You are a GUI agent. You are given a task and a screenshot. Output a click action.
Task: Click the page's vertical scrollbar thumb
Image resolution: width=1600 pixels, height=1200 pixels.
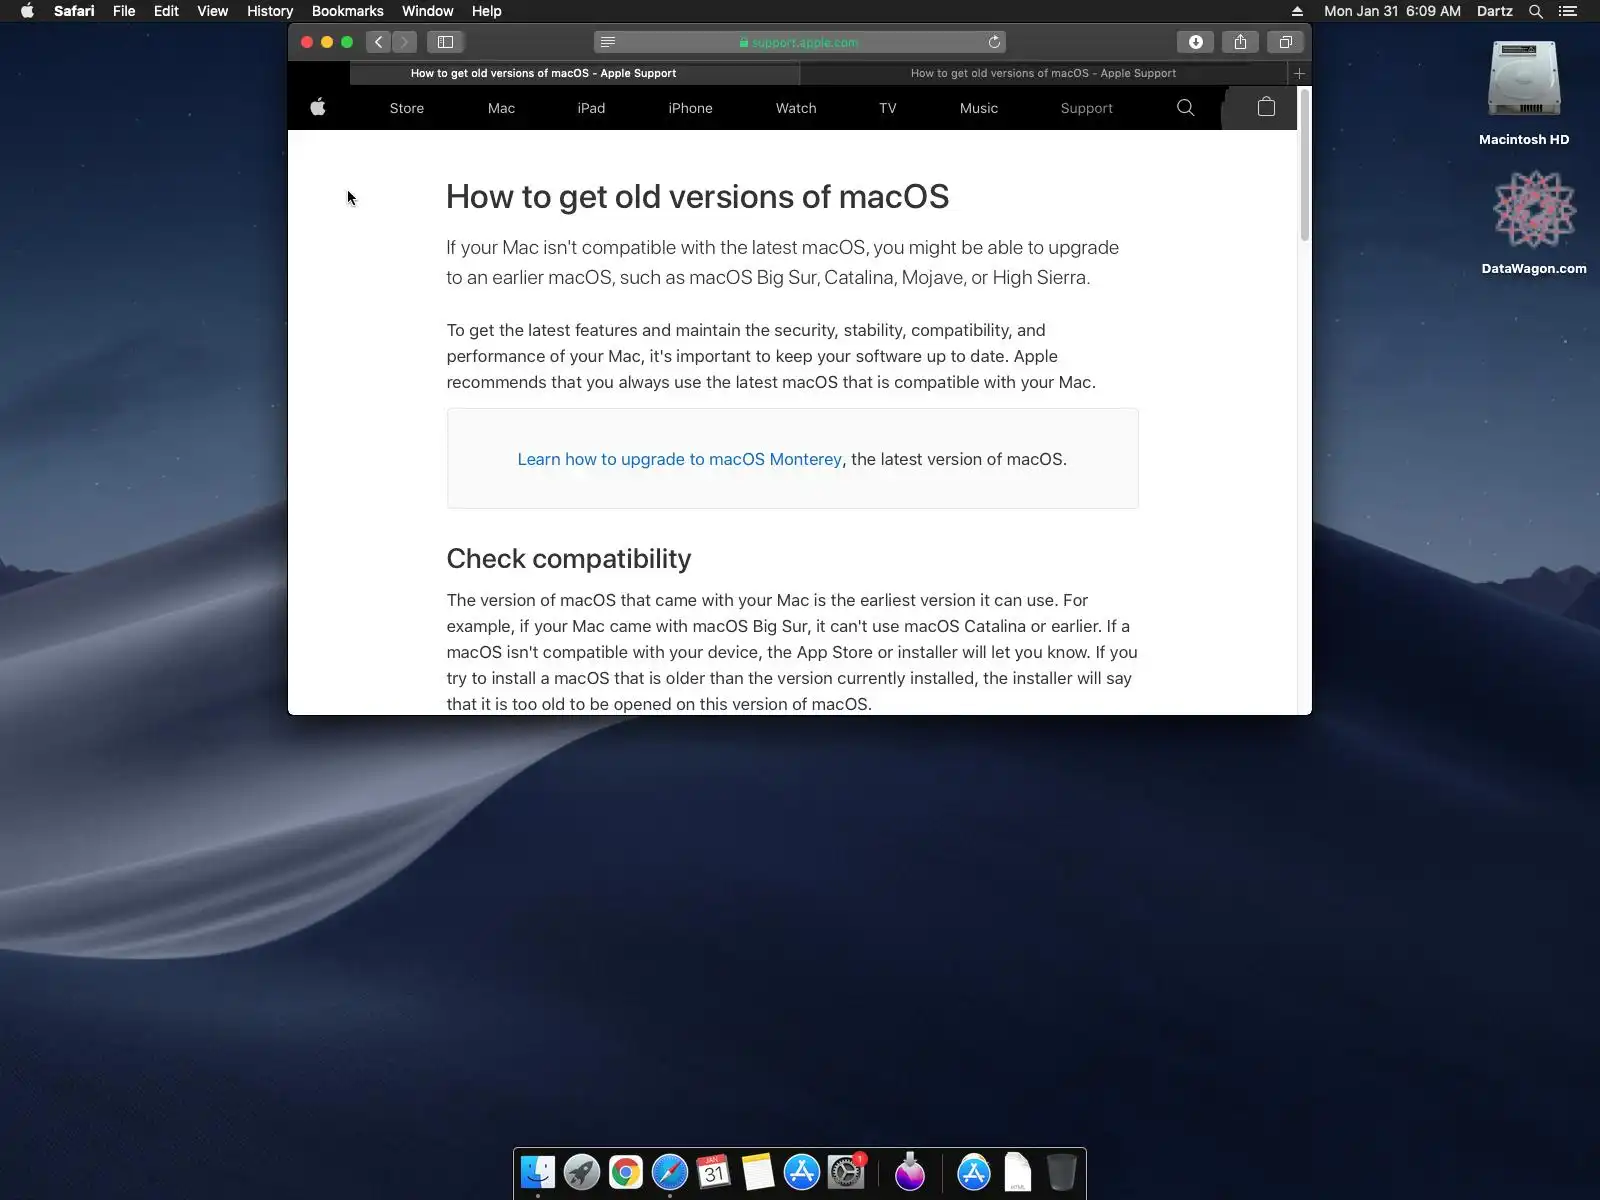click(1304, 165)
